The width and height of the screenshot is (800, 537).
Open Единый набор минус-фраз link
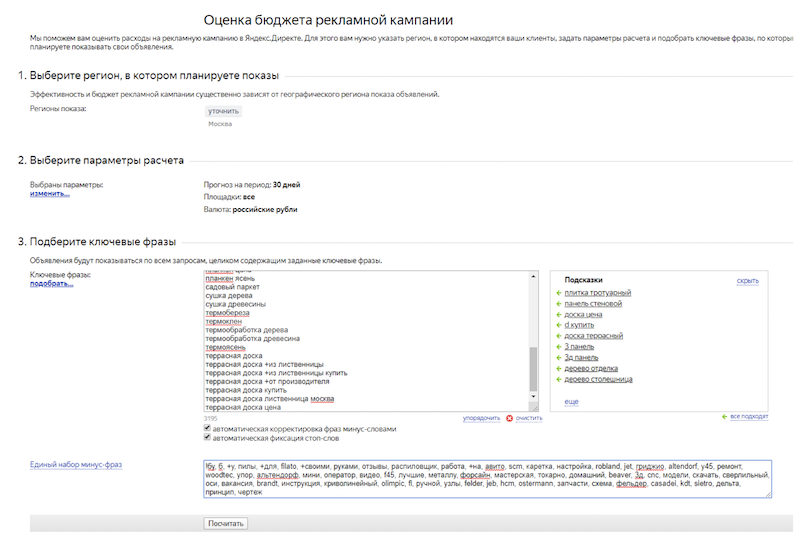pyautogui.click(x=76, y=465)
